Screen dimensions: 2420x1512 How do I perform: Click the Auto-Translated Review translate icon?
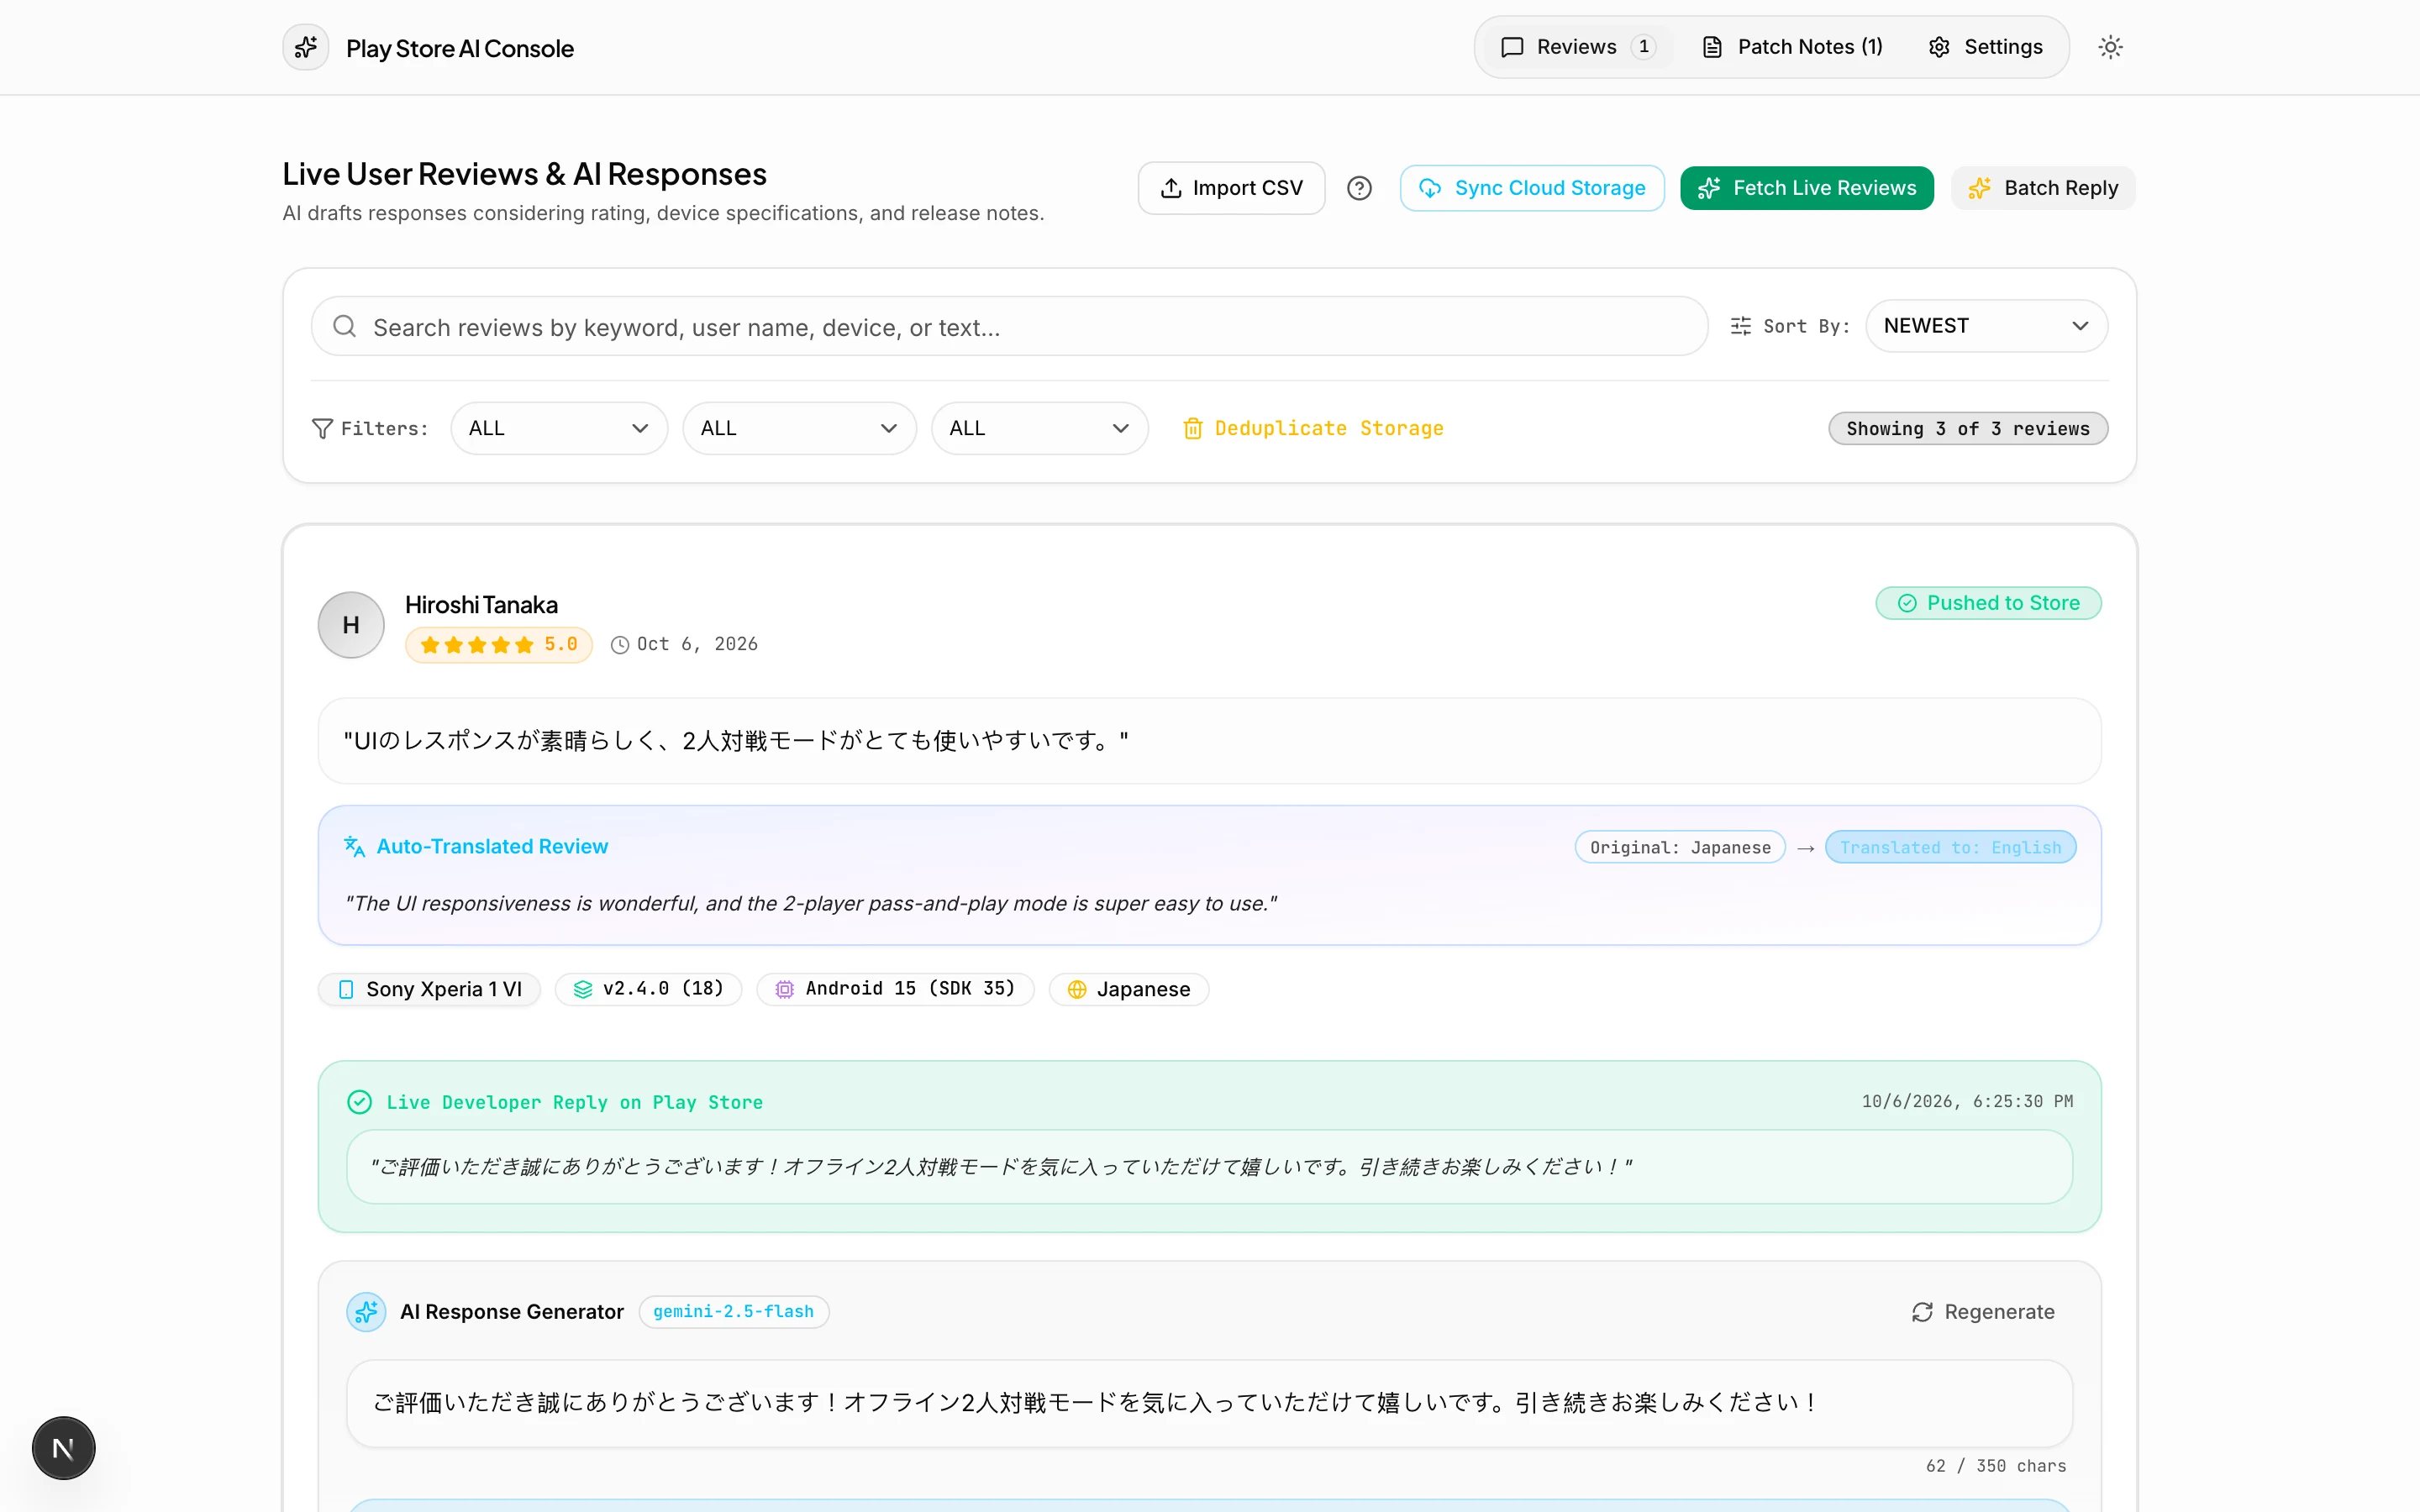point(354,846)
